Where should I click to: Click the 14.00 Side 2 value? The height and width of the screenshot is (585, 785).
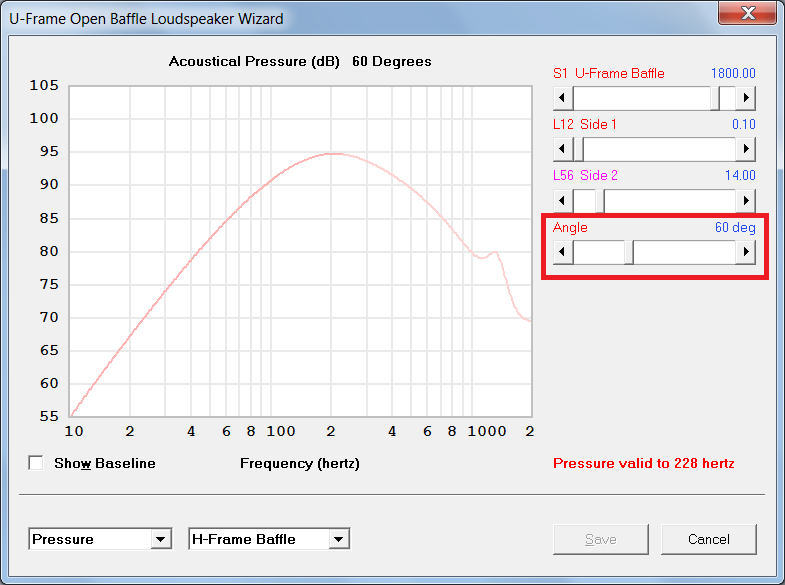click(x=740, y=176)
